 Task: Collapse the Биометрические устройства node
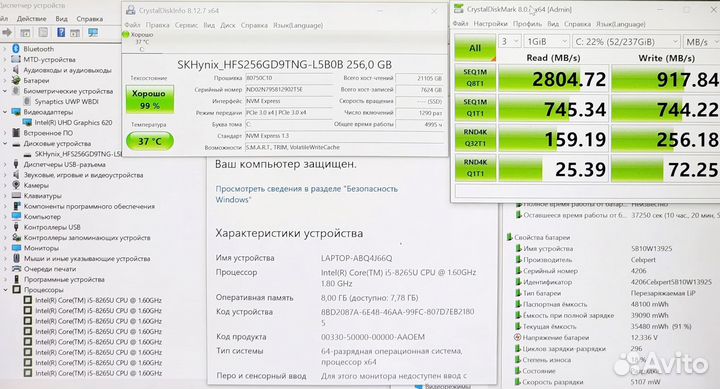pyautogui.click(x=5, y=91)
